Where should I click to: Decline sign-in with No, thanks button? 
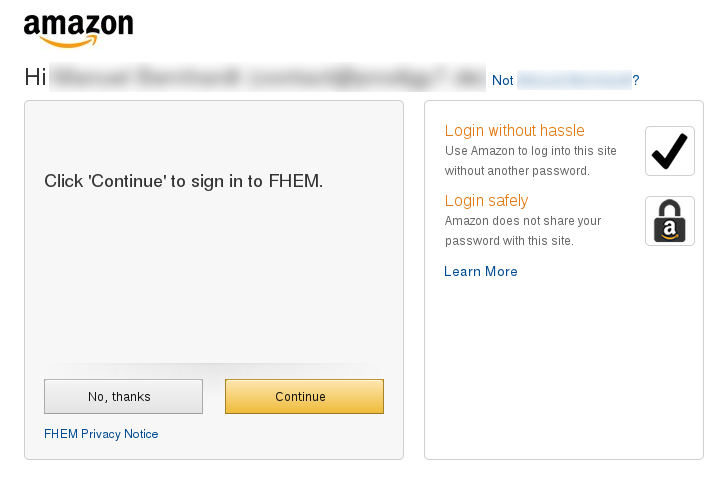pyautogui.click(x=123, y=396)
